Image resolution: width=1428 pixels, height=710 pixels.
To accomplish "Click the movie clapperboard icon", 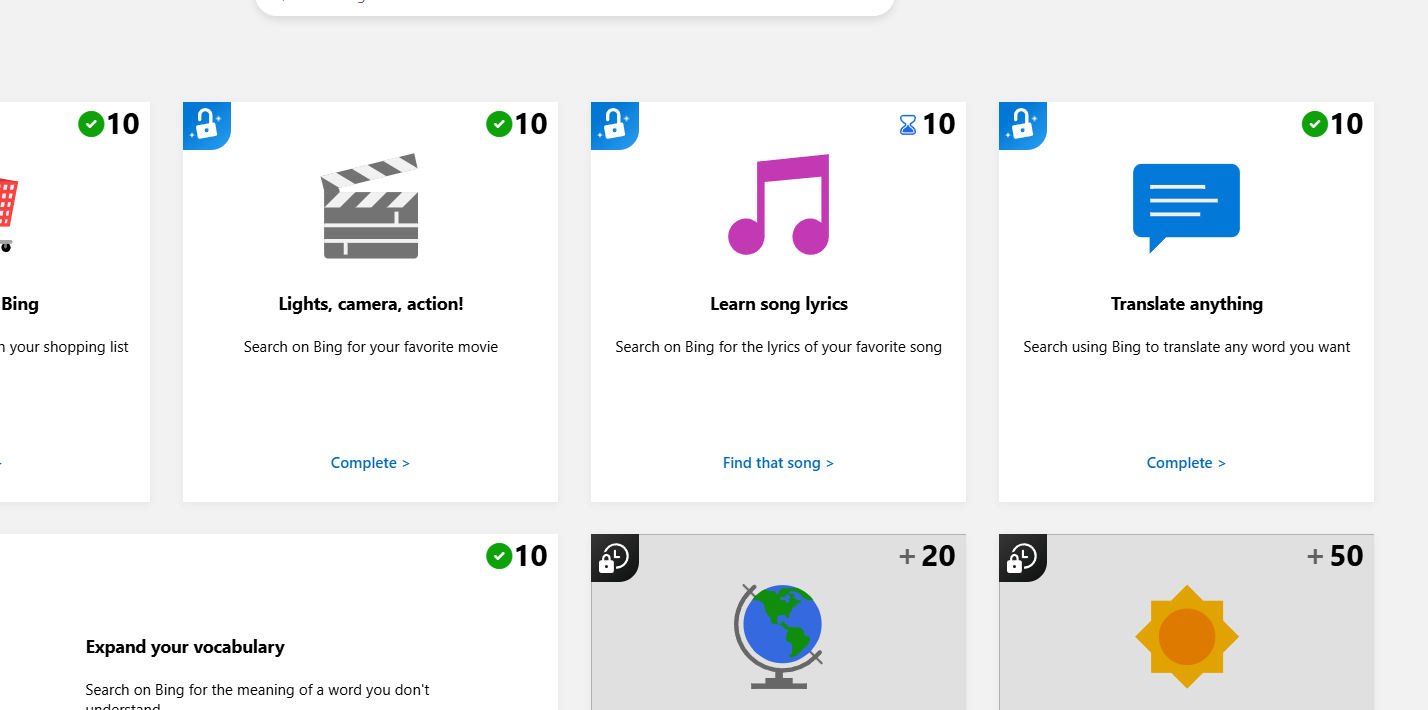I will pos(370,206).
